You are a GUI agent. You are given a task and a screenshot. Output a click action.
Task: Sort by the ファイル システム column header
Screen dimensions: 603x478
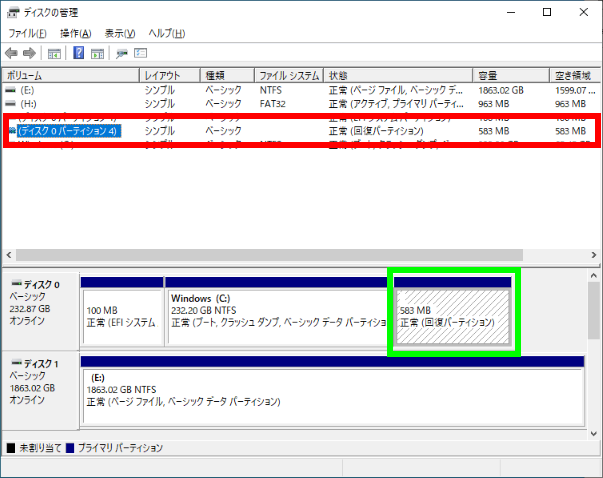[x=289, y=75]
